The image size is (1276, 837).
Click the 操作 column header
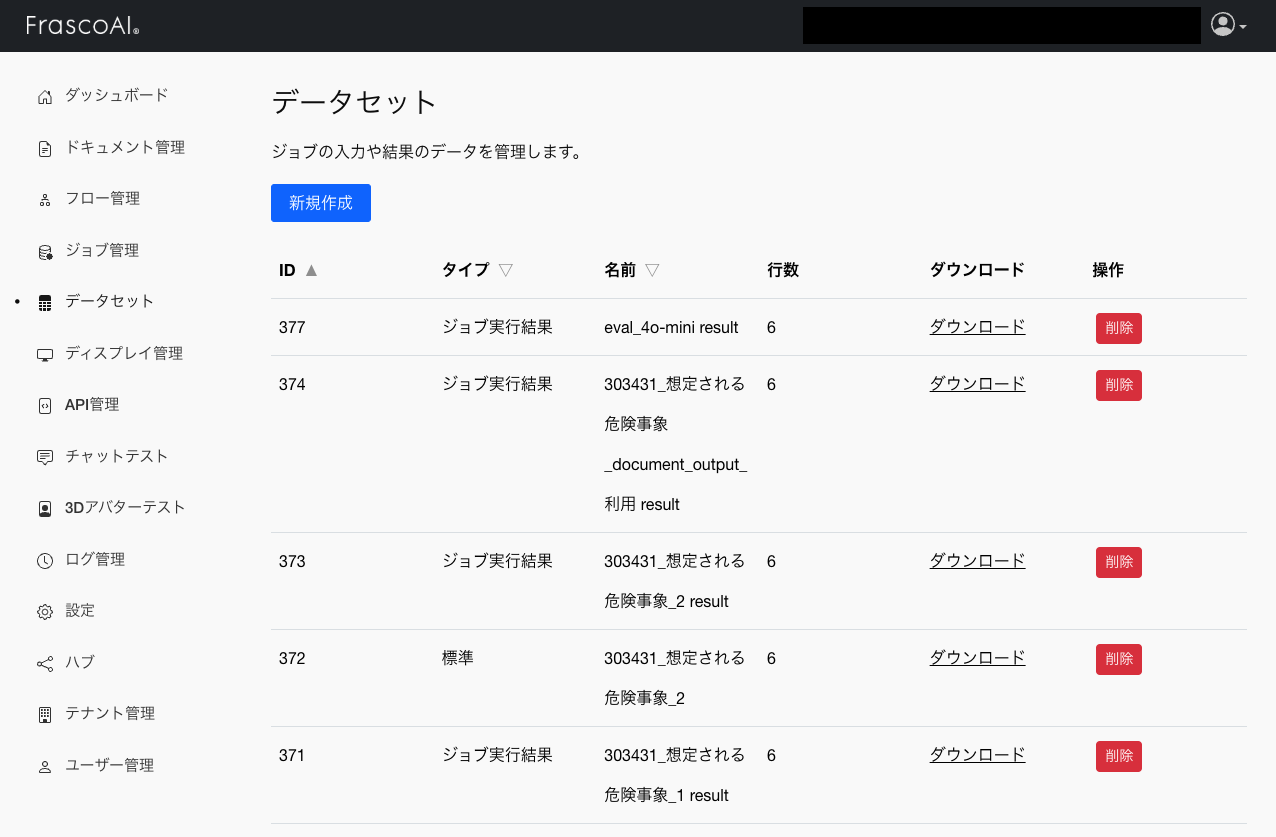tap(1108, 270)
